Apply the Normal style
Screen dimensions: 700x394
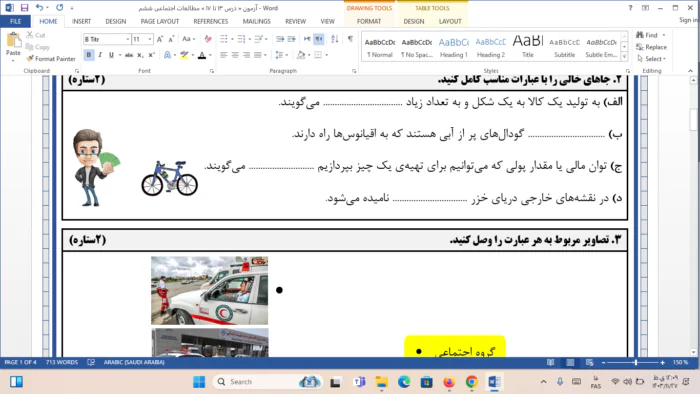[x=379, y=47]
